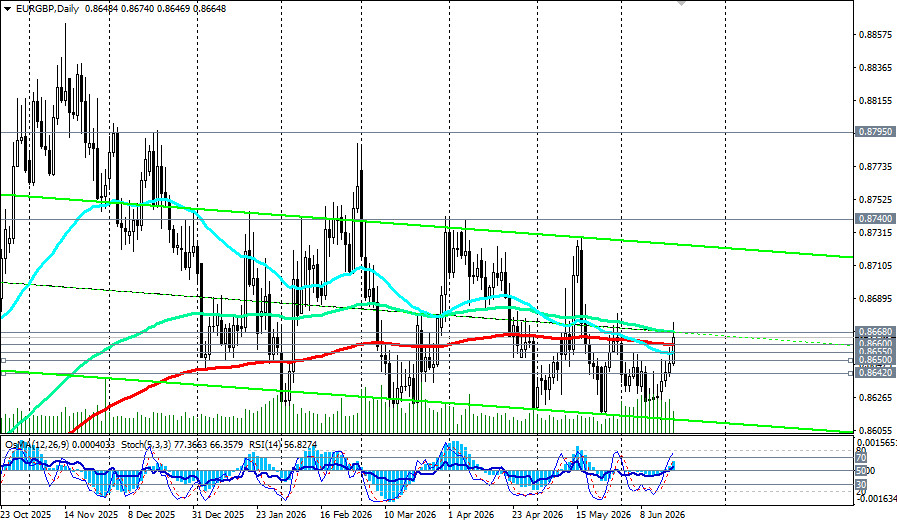This screenshot has height=525, width=897.
Task: Click the 15 May 2026 date label
Action: coord(602,515)
